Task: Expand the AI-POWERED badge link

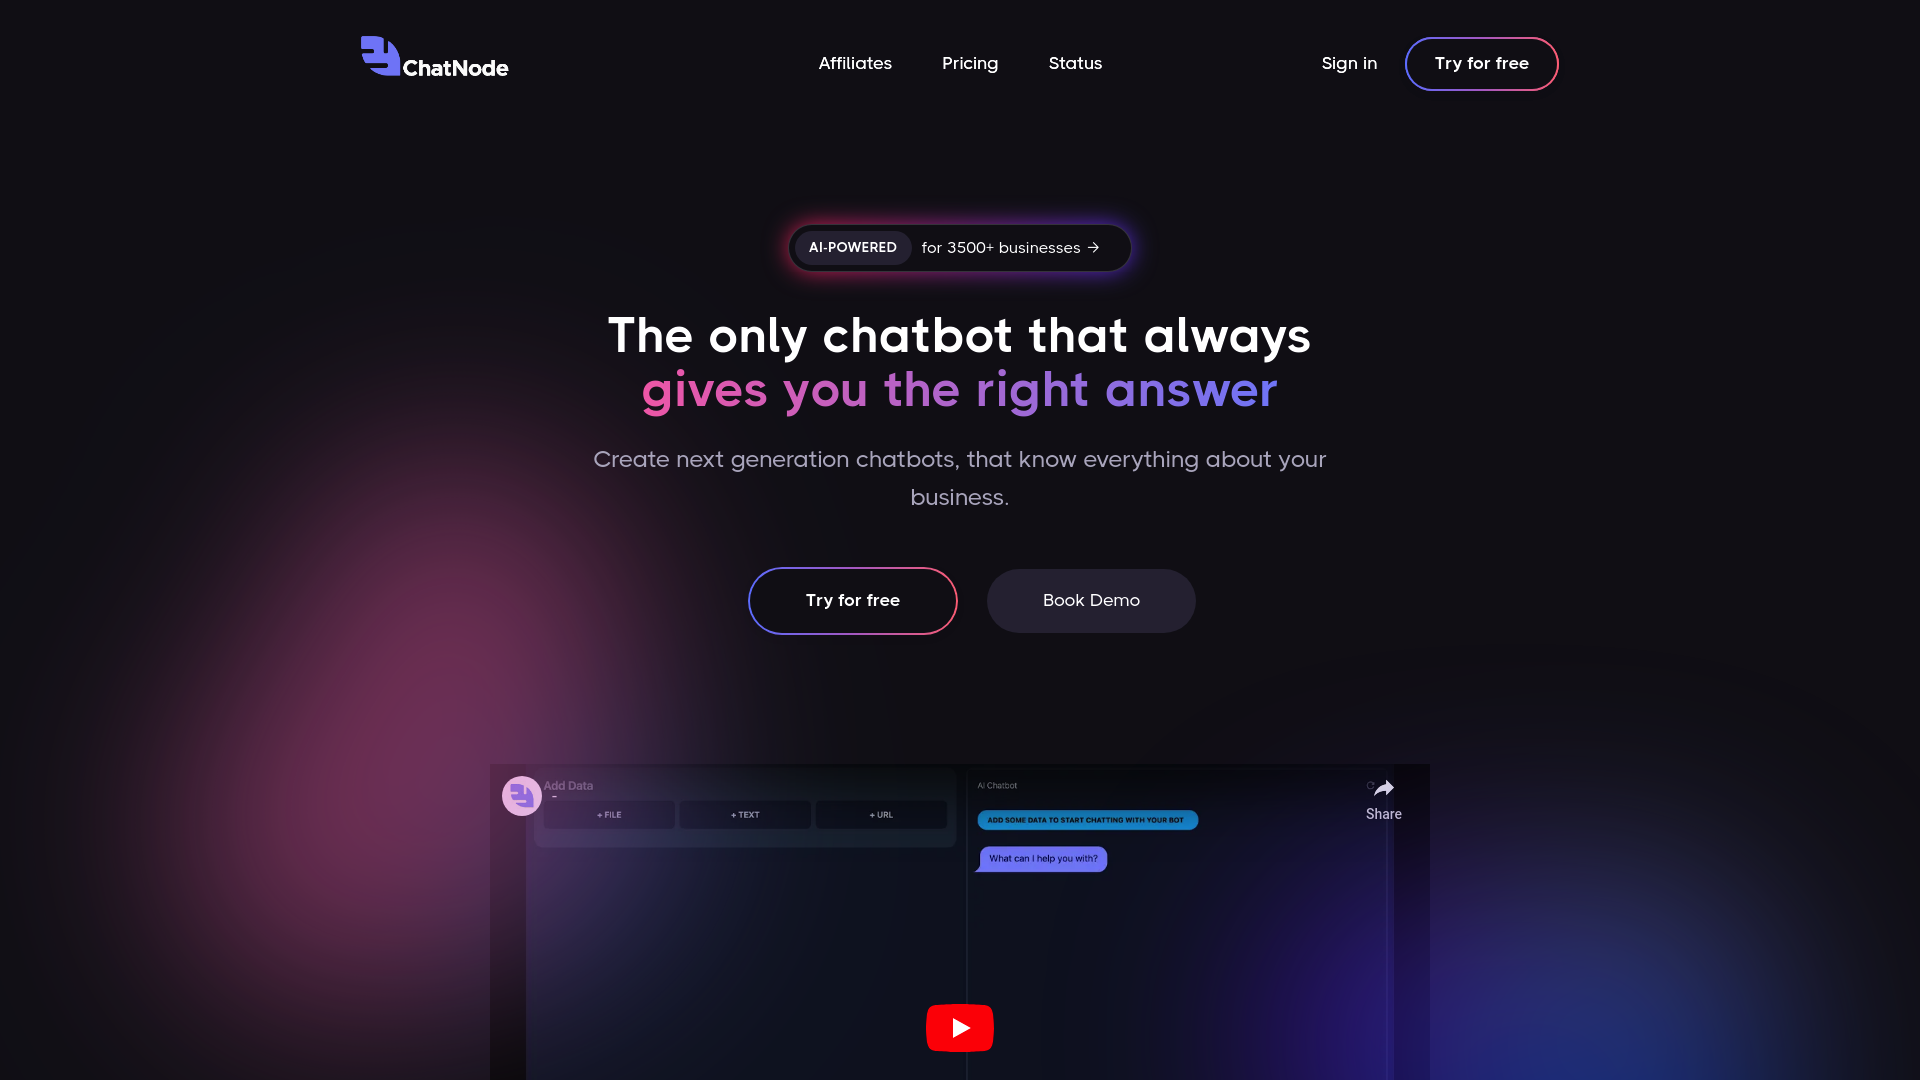Action: (x=959, y=247)
